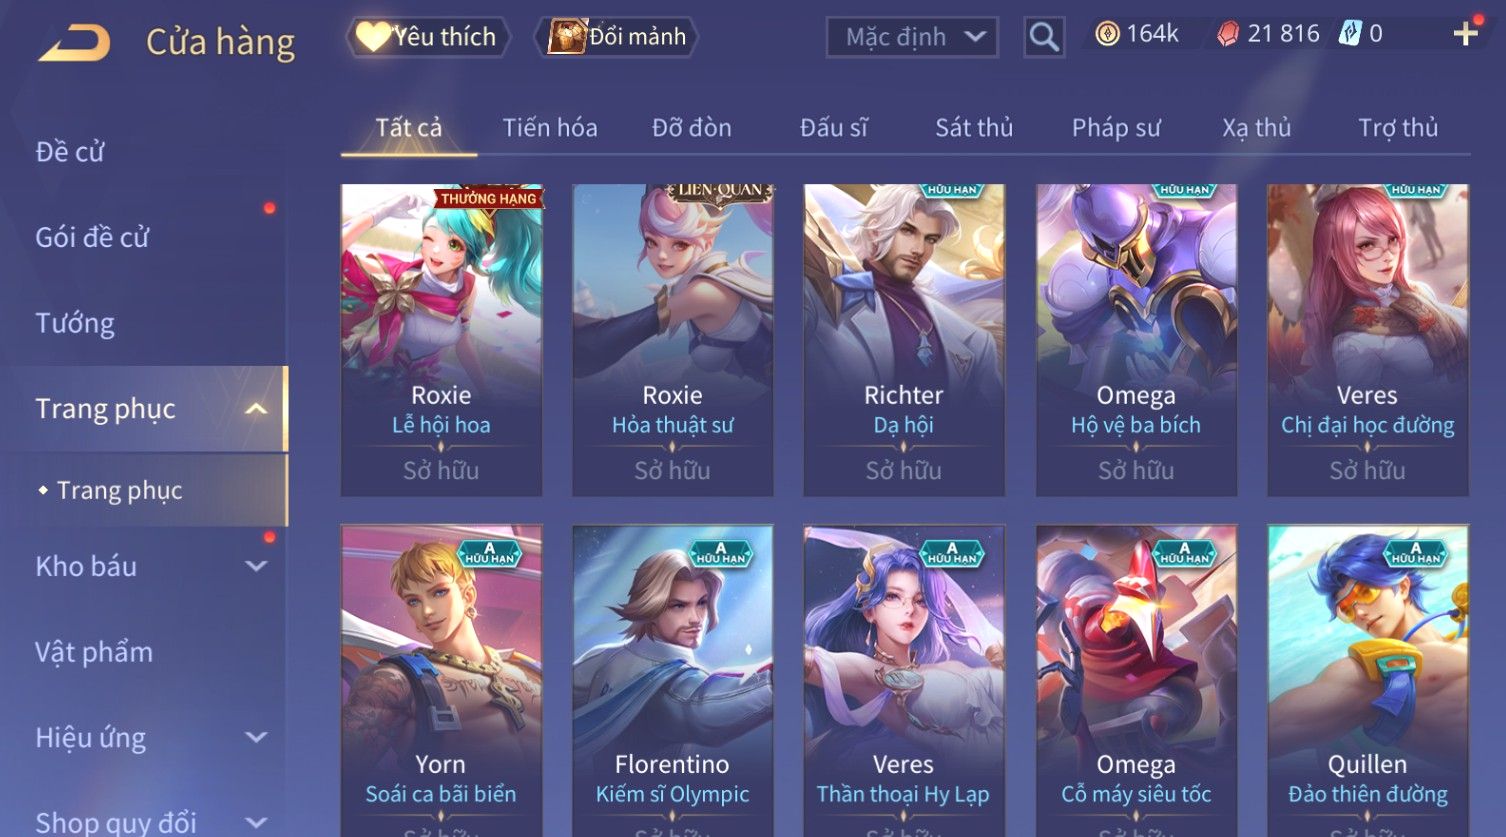This screenshot has height=837, width=1506.
Task: Select Richter Dạ hội skin card
Action: click(904, 340)
